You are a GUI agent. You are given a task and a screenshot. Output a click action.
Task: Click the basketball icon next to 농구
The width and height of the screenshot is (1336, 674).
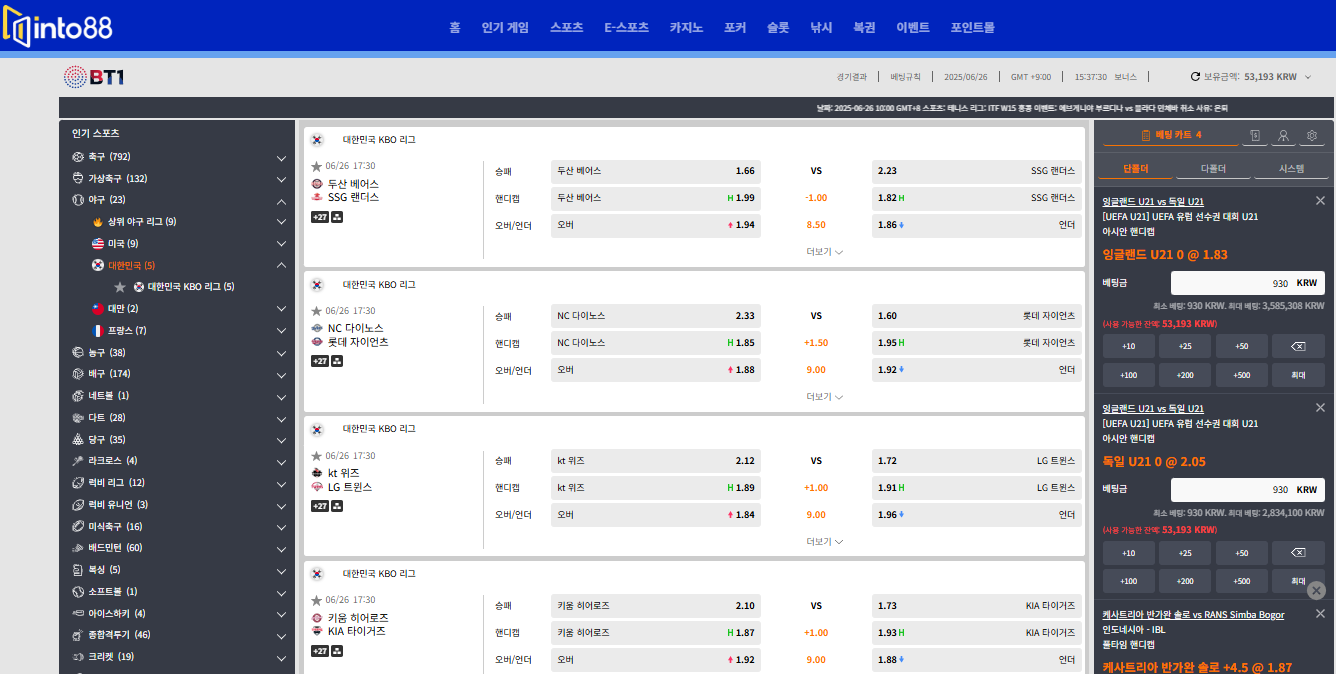[78, 352]
